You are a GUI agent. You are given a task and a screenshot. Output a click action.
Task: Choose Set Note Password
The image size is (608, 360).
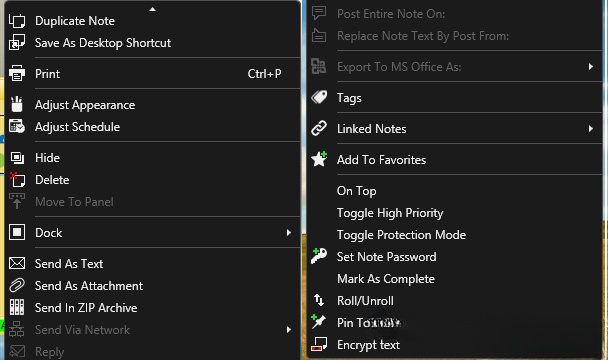(454, 256)
